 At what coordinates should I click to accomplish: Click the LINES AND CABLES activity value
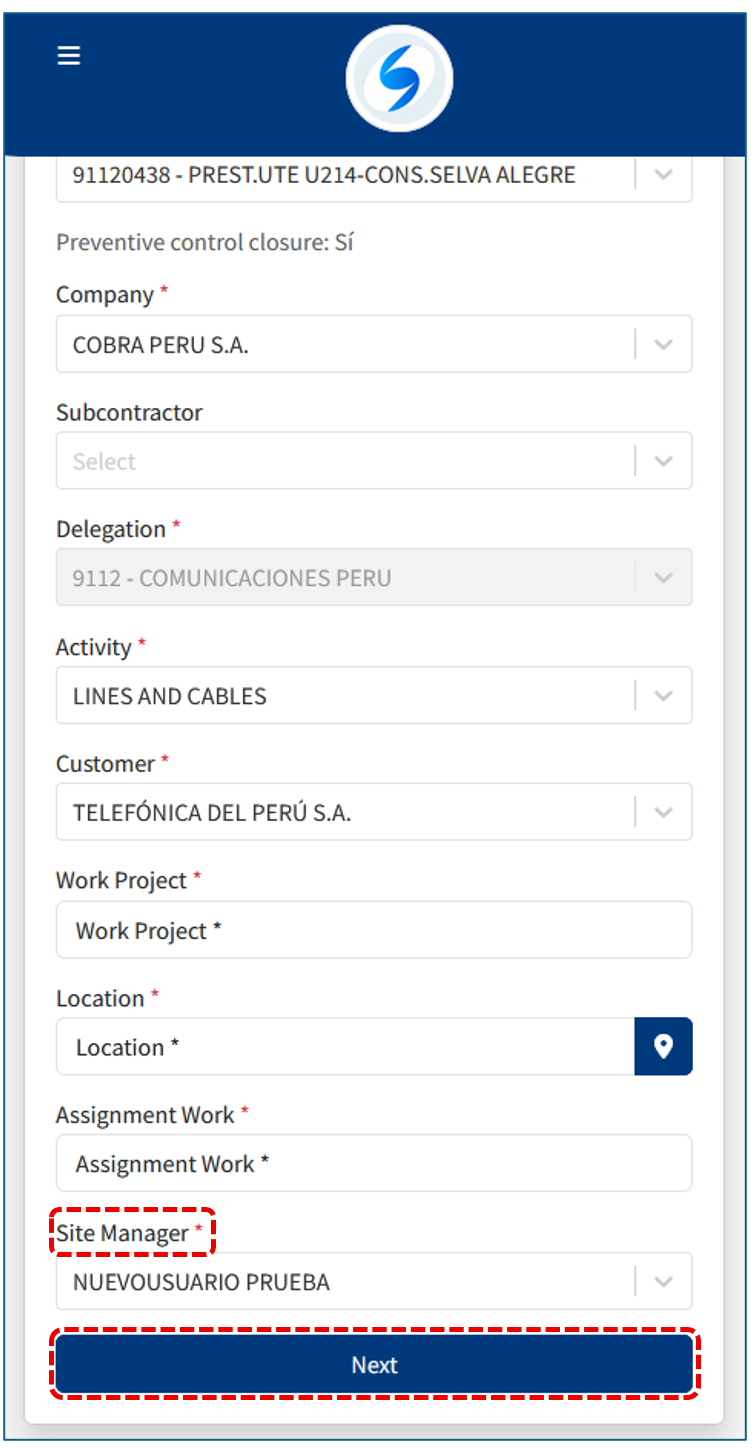[170, 696]
